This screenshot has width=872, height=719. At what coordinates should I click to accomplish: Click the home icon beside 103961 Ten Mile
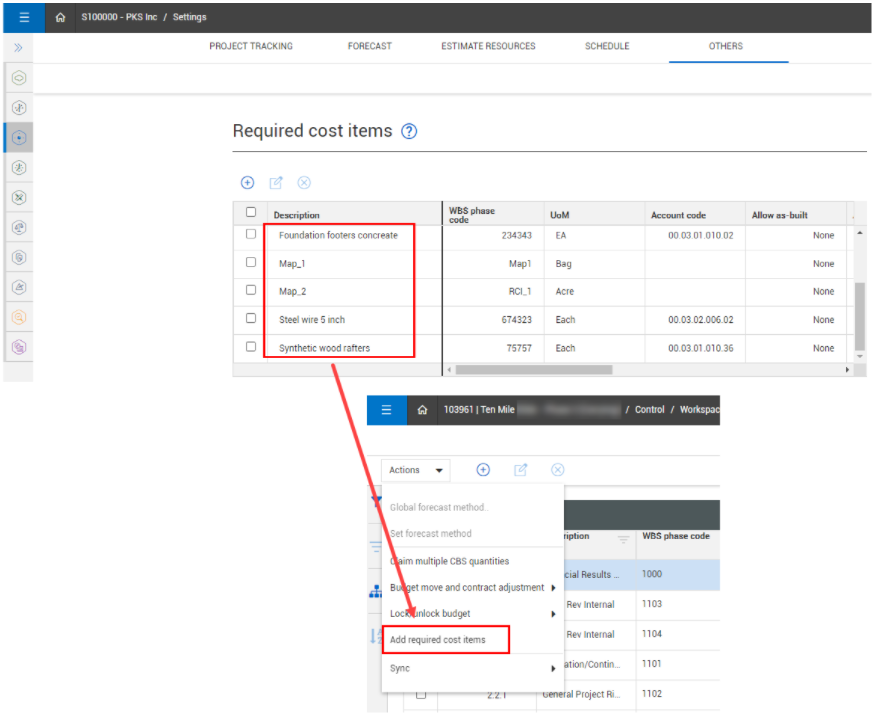coord(423,410)
